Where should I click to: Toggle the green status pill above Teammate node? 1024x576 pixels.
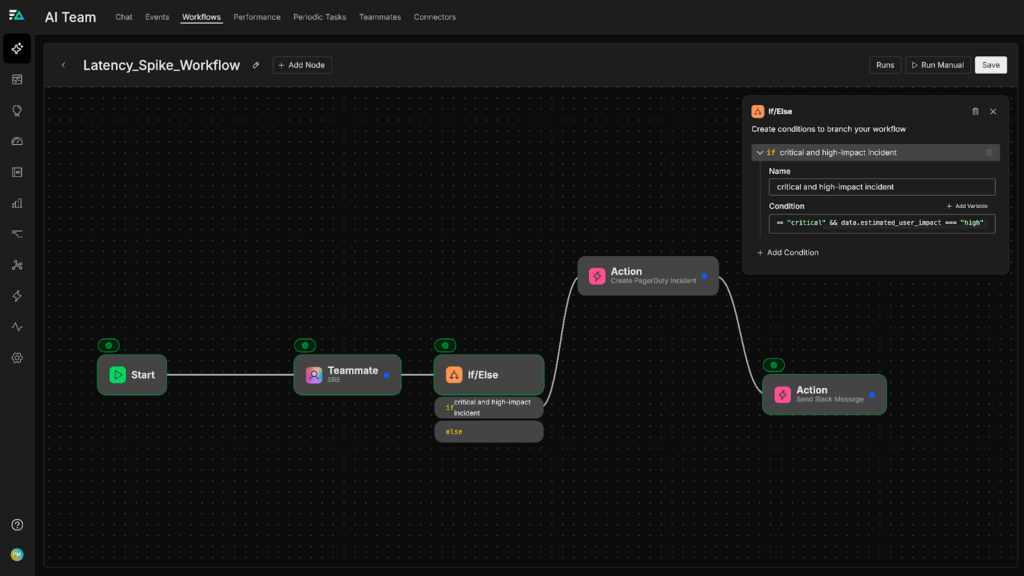pyautogui.click(x=305, y=345)
